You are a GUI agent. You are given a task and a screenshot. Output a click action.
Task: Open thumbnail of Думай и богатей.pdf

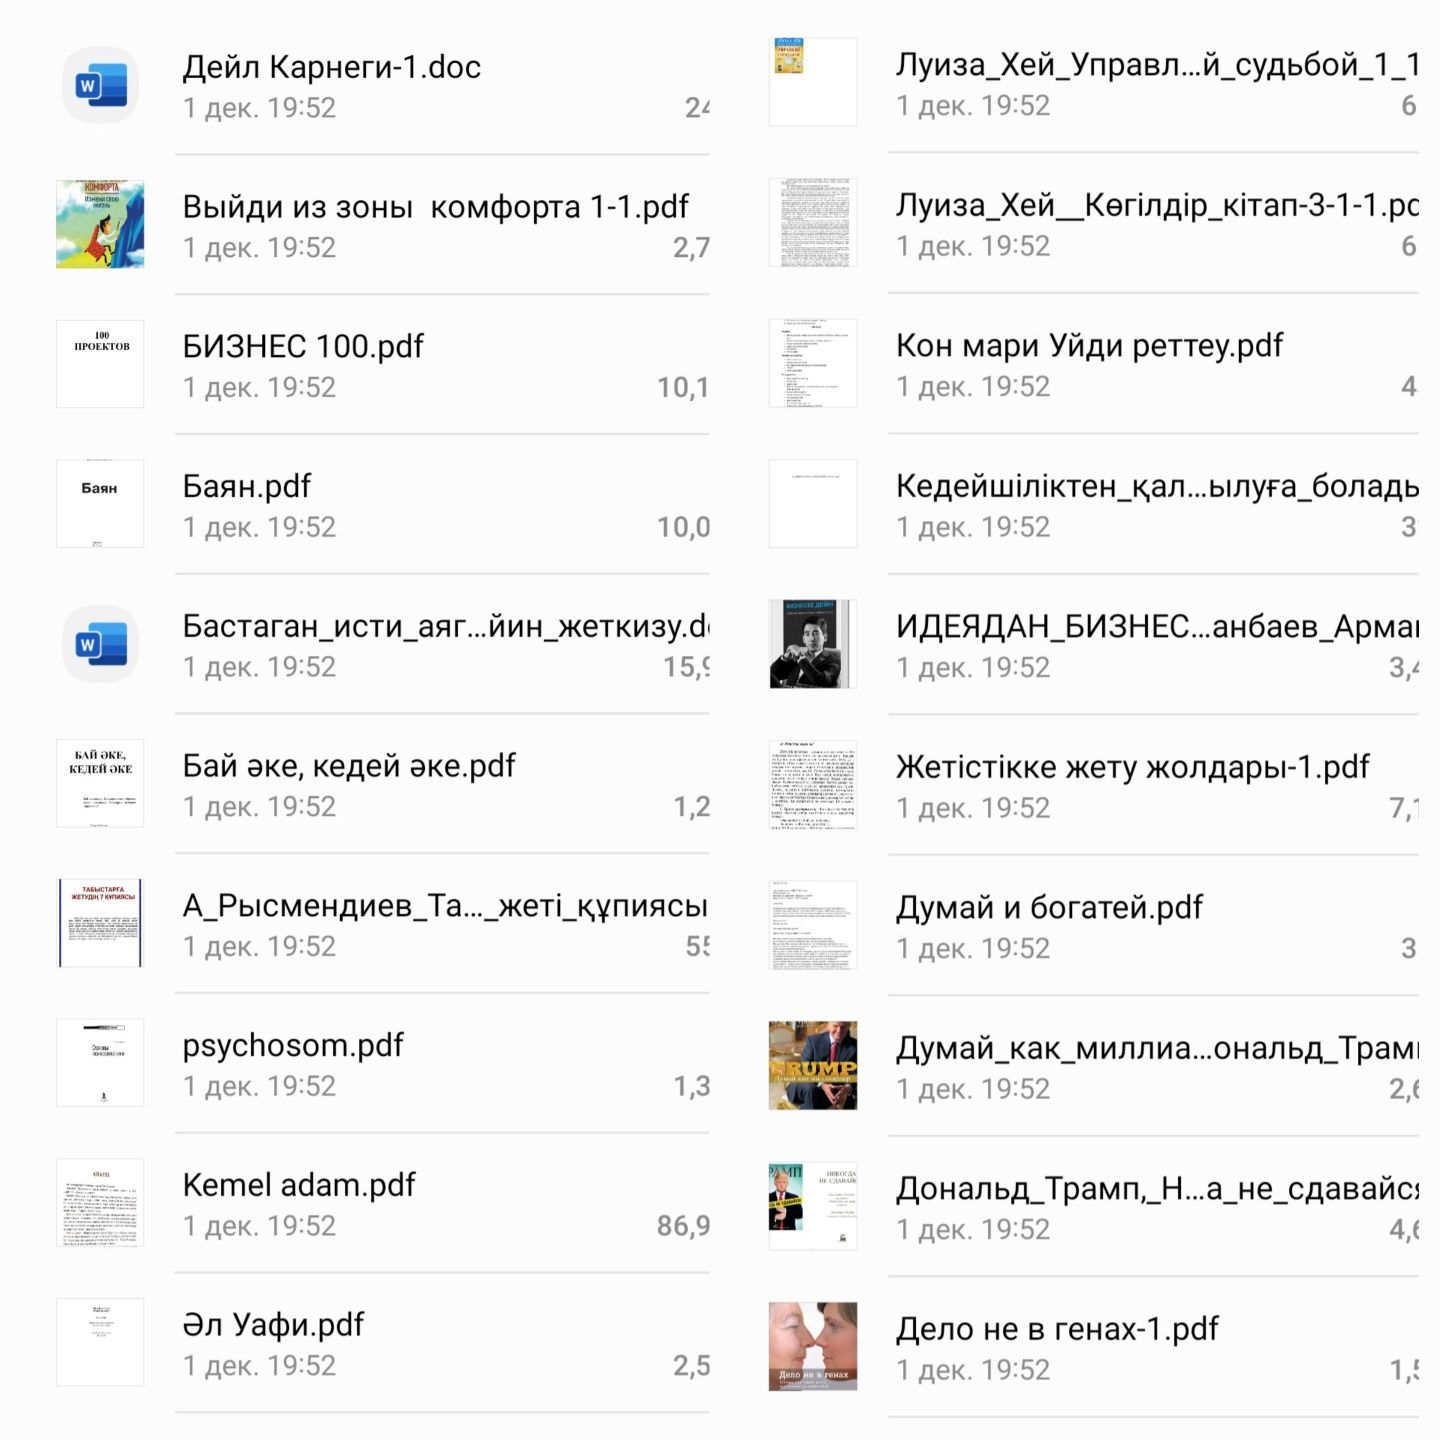[813, 925]
